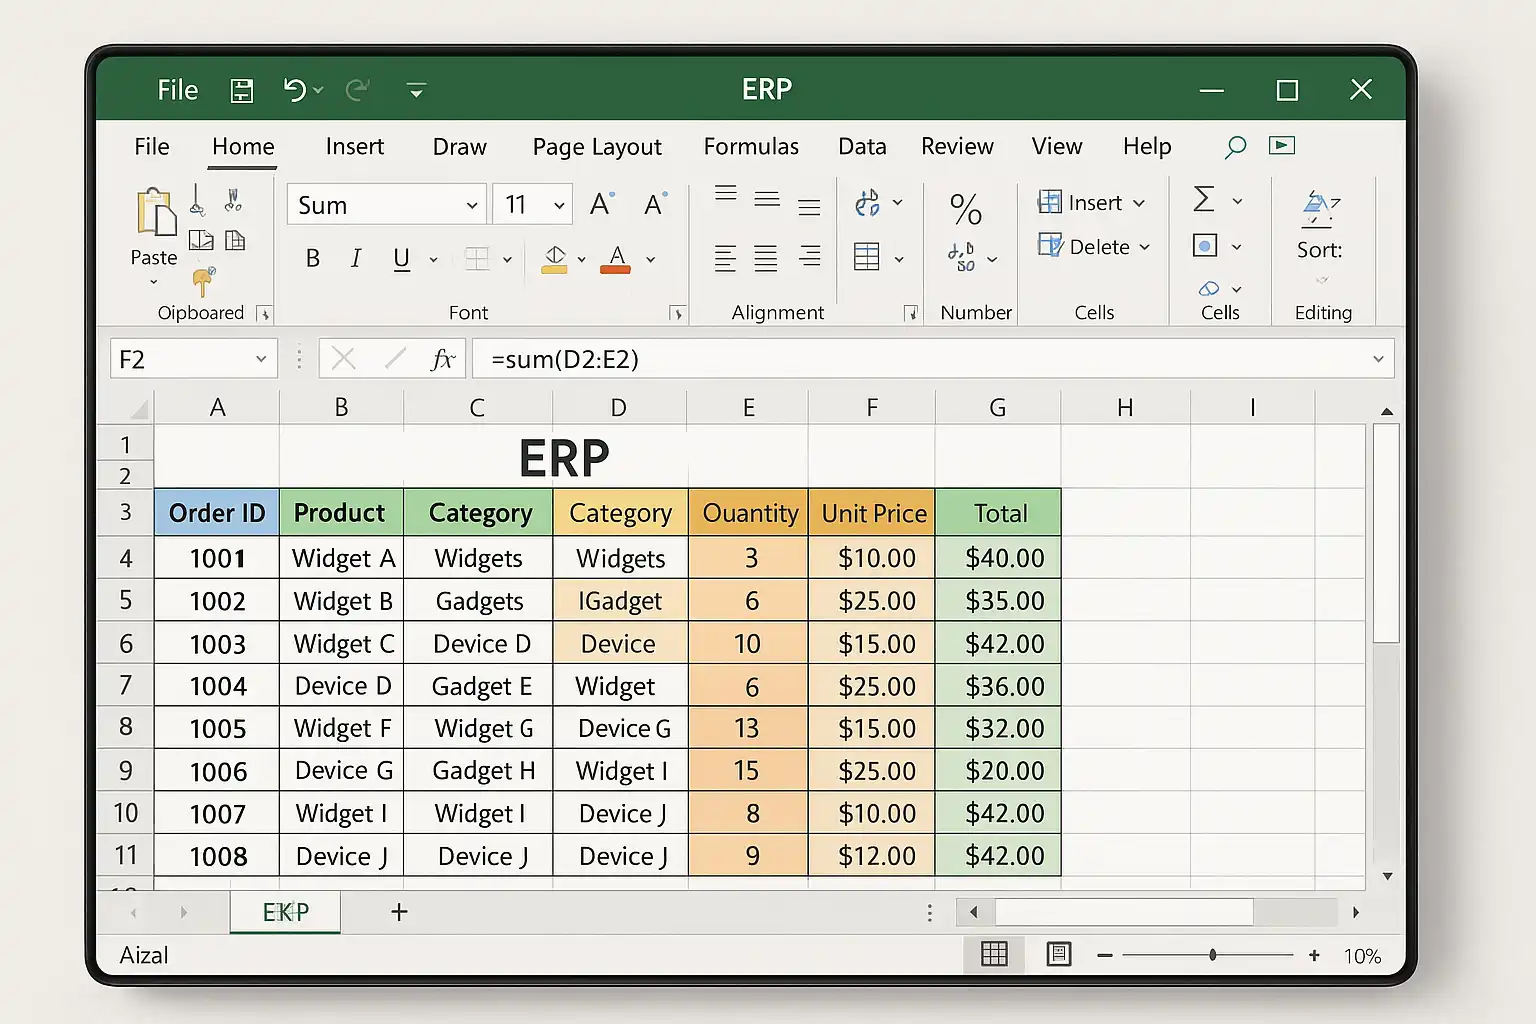Click the Save icon in title bar
Viewport: 1536px width, 1024px height.
(x=242, y=91)
